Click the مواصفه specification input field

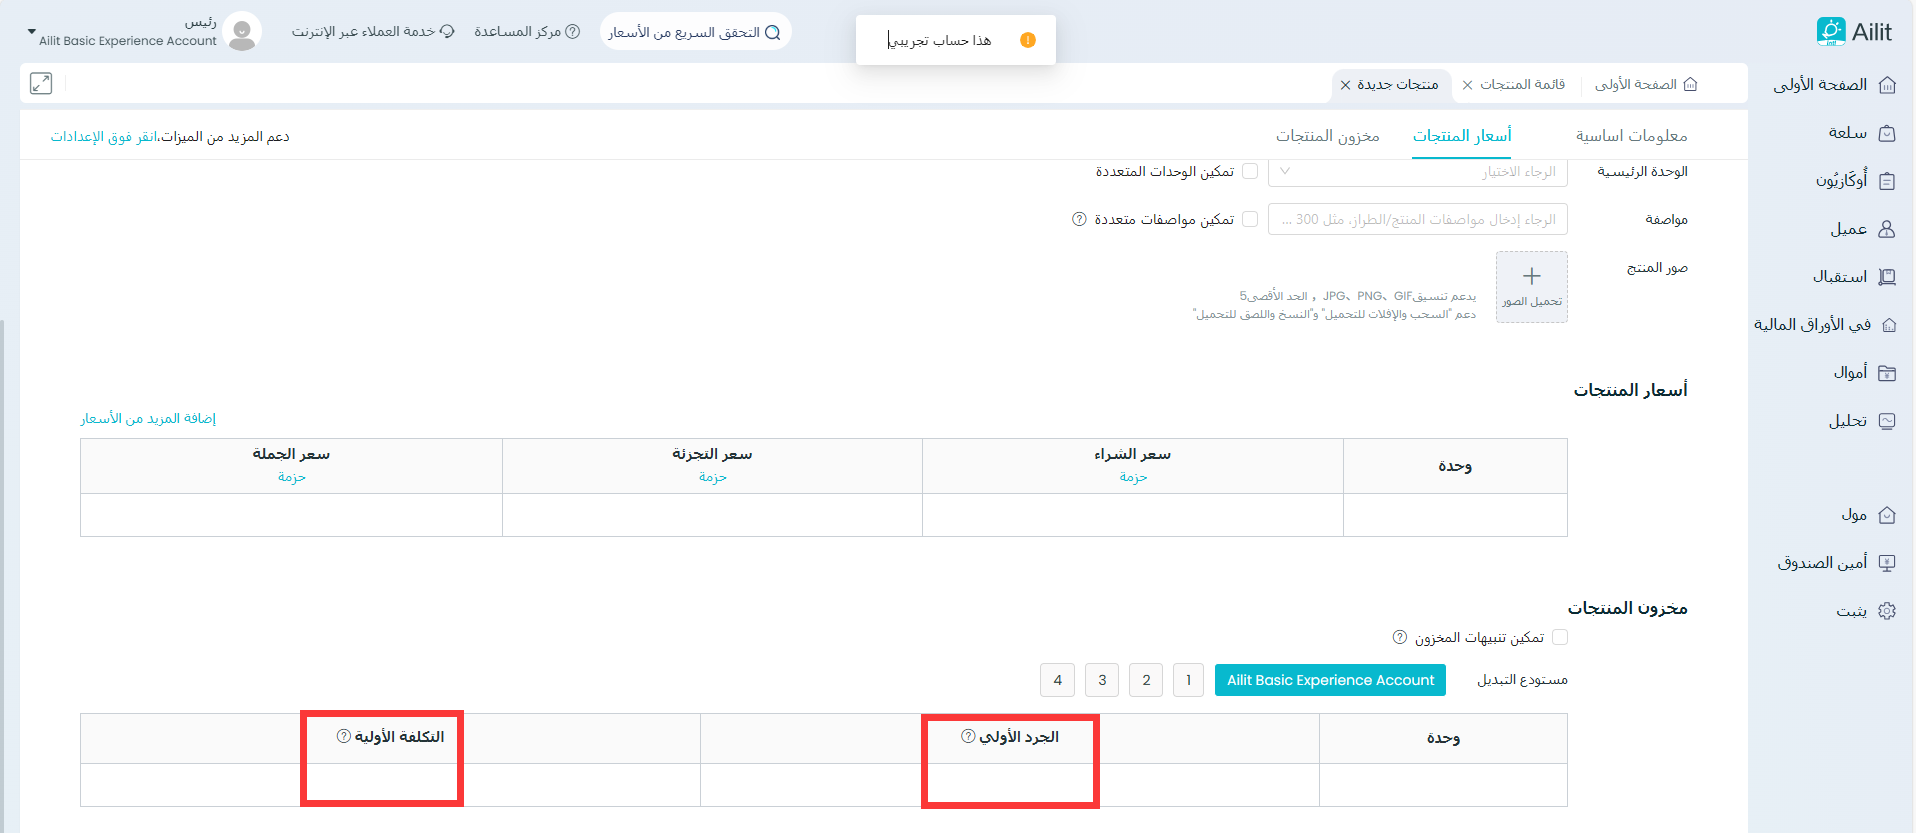point(1417,219)
